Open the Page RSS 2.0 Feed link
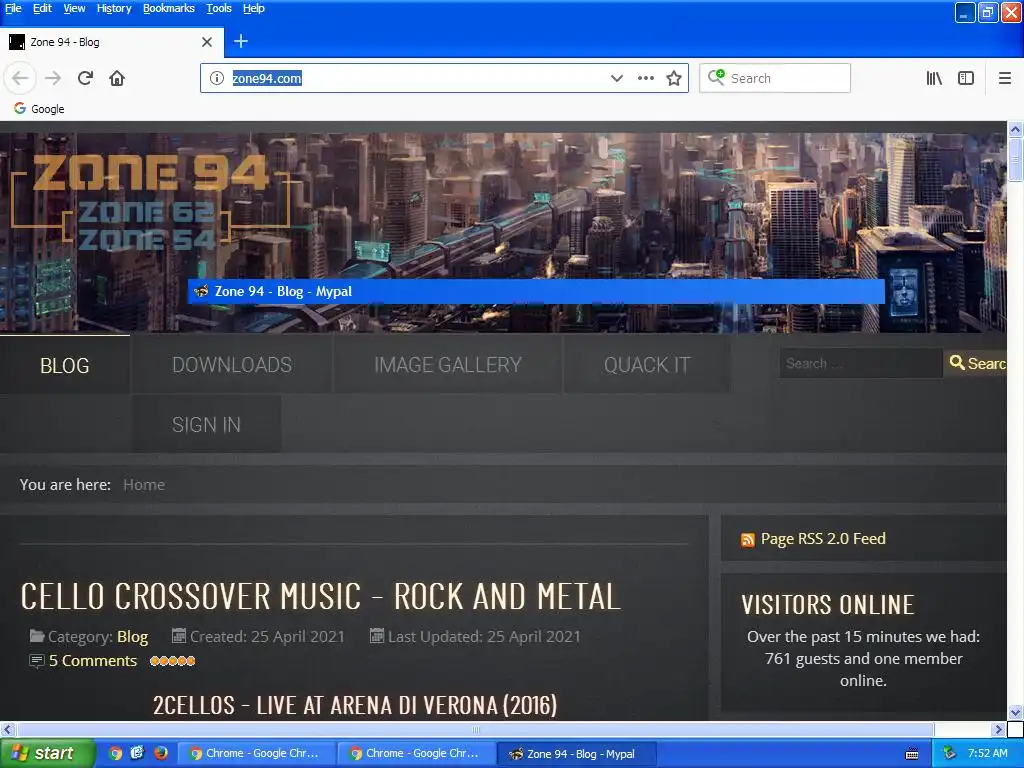Image resolution: width=1024 pixels, height=768 pixels. click(823, 539)
